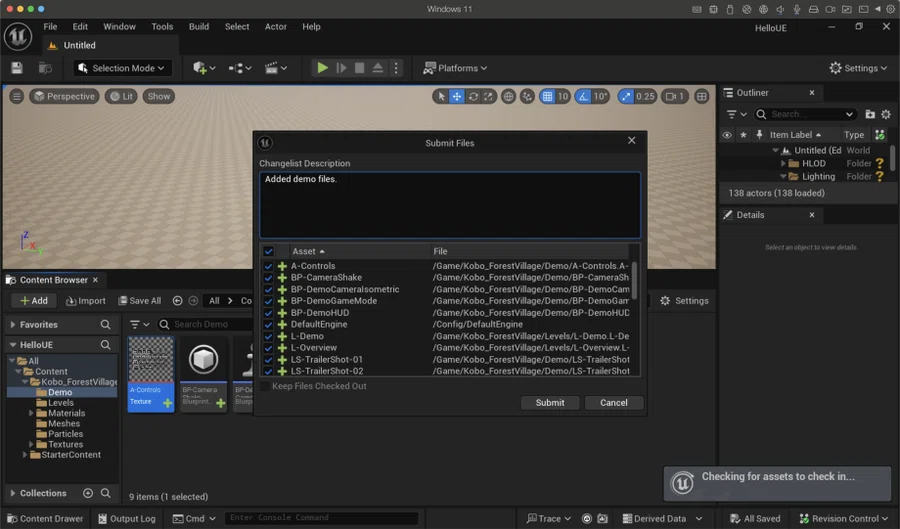This screenshot has width=900, height=529.
Task: Open the Revision Control dropdown
Action: [x=844, y=519]
